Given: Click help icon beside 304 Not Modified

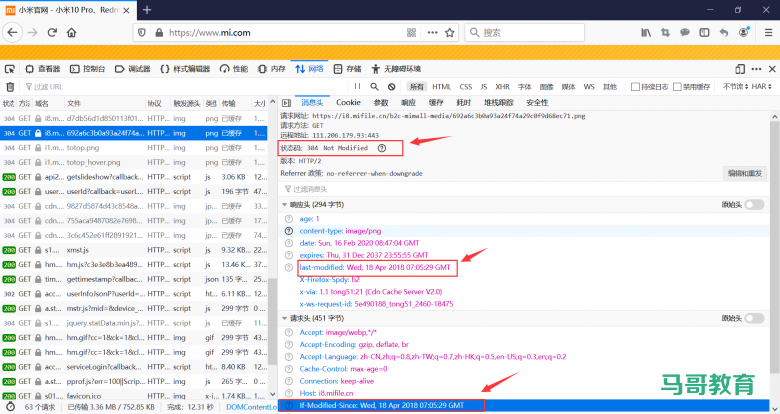Looking at the screenshot, I should [382, 148].
